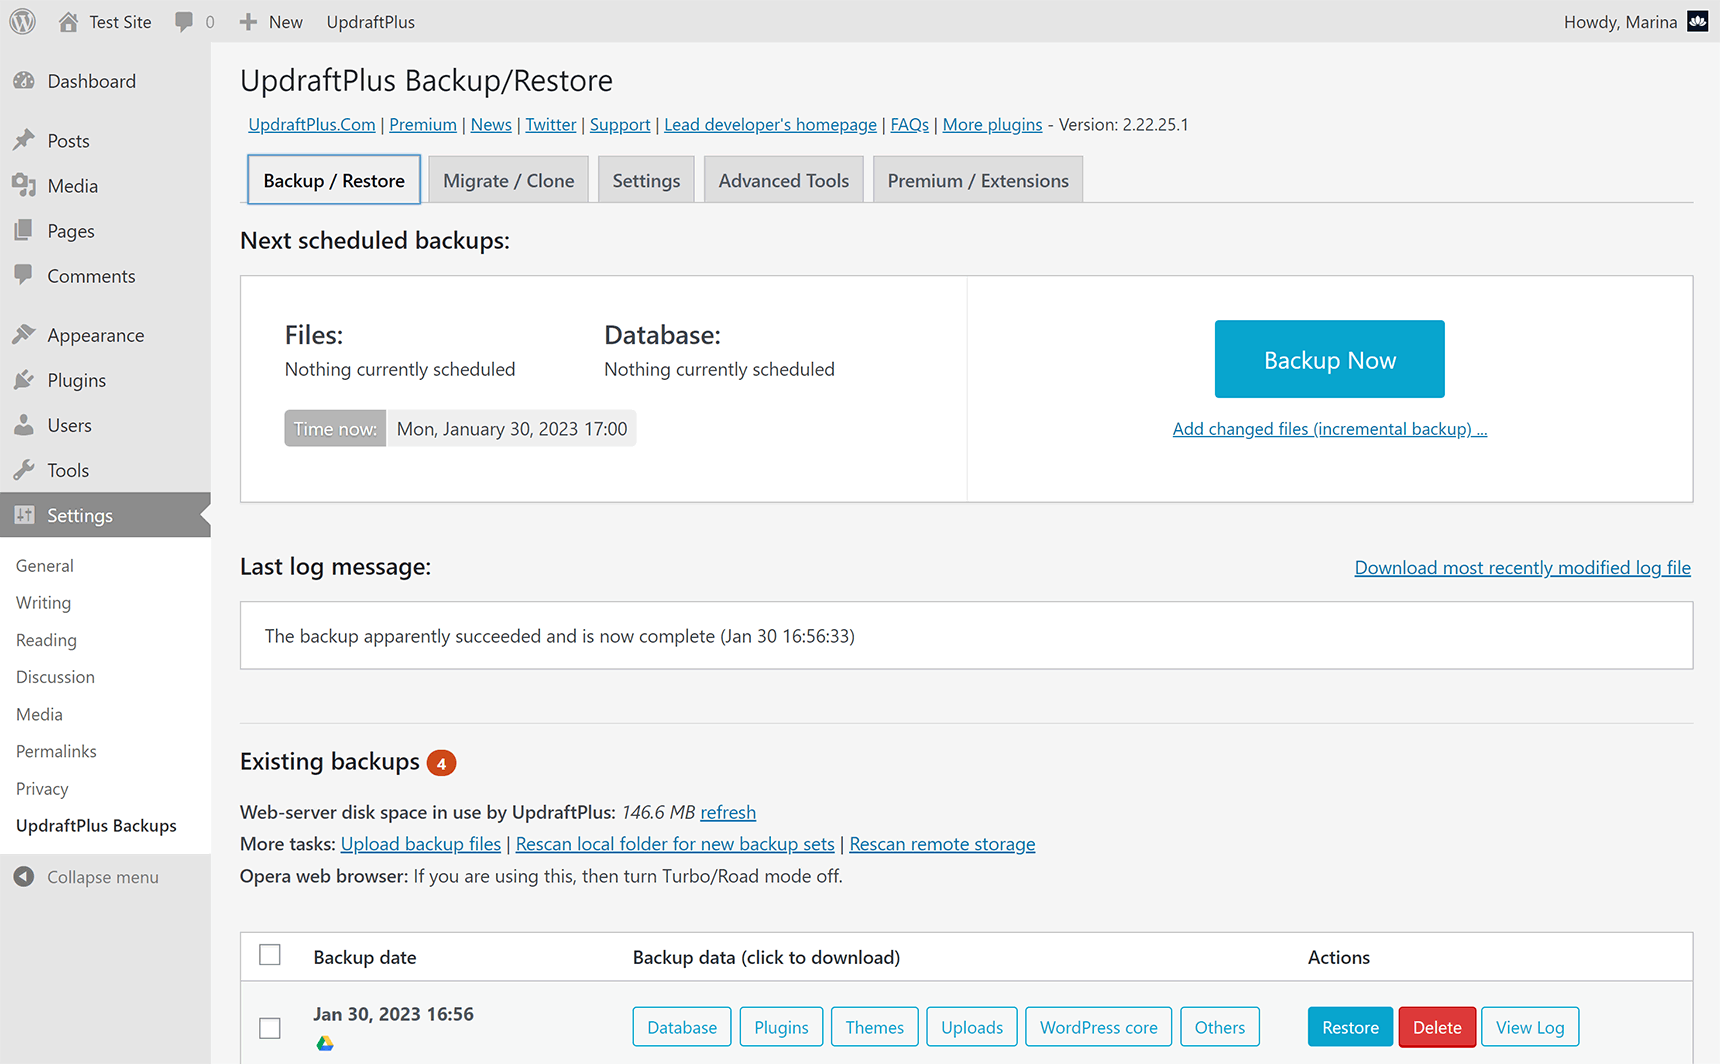The image size is (1720, 1064).
Task: Open Writing settings submenu
Action: click(43, 602)
